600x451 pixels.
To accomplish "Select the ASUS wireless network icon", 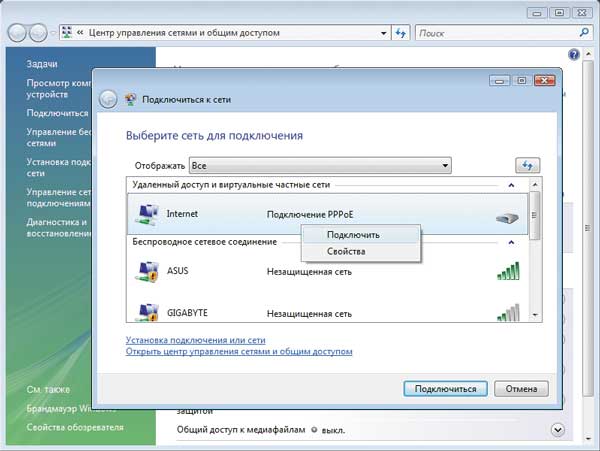I will (145, 270).
